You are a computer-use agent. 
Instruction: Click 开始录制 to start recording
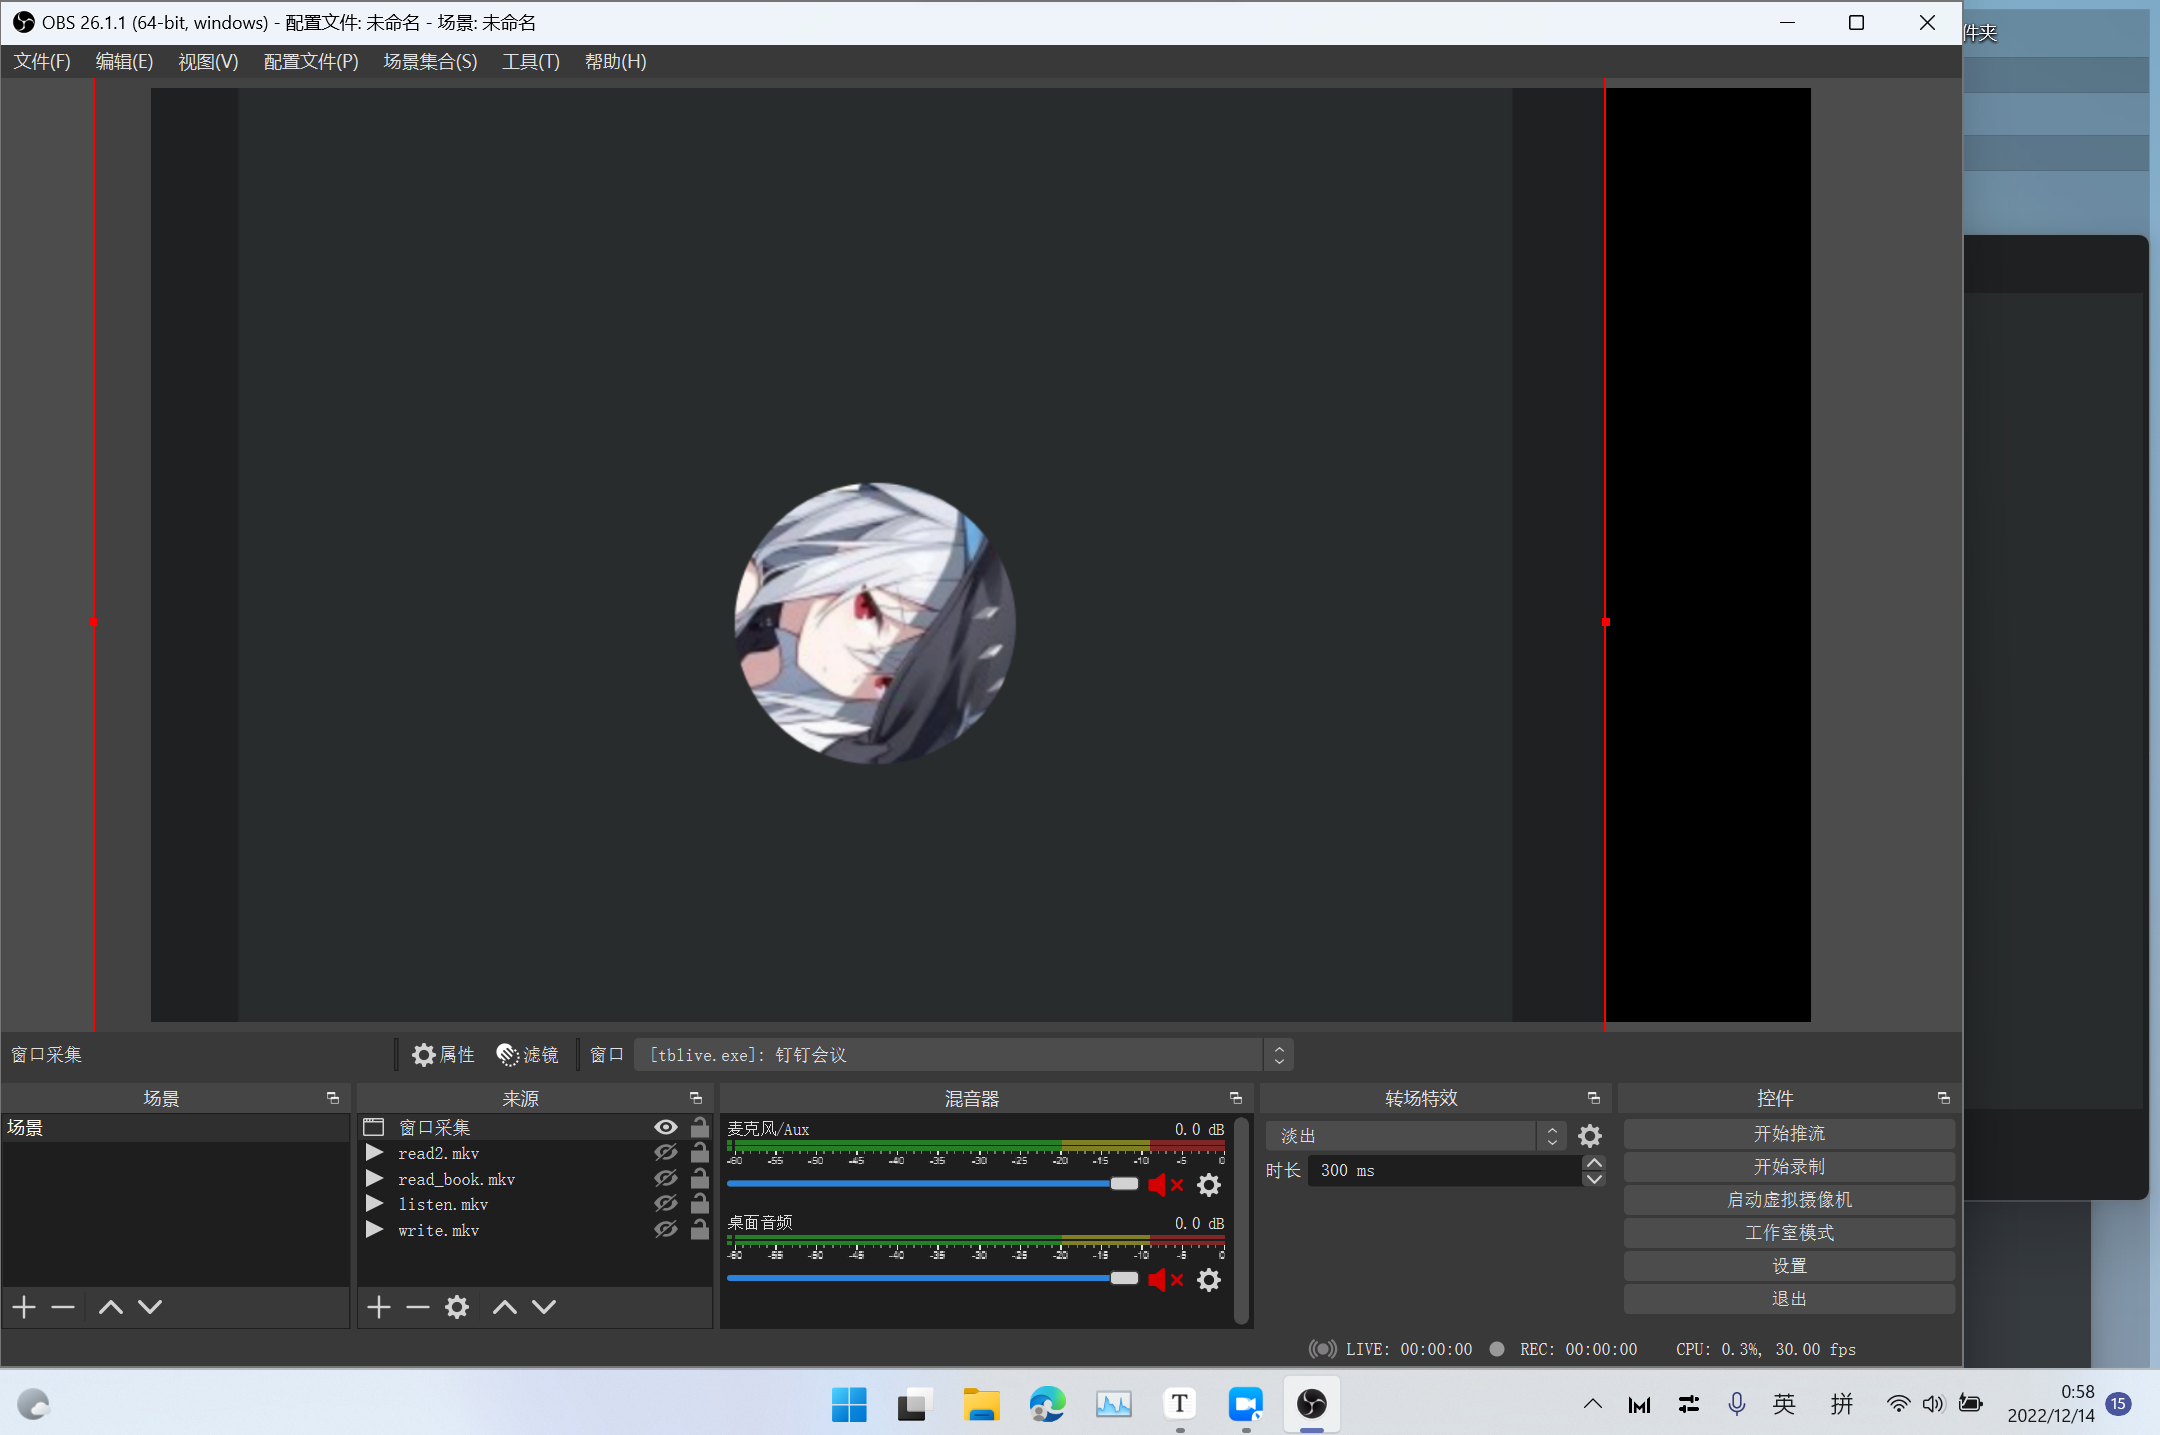pyautogui.click(x=1789, y=1167)
